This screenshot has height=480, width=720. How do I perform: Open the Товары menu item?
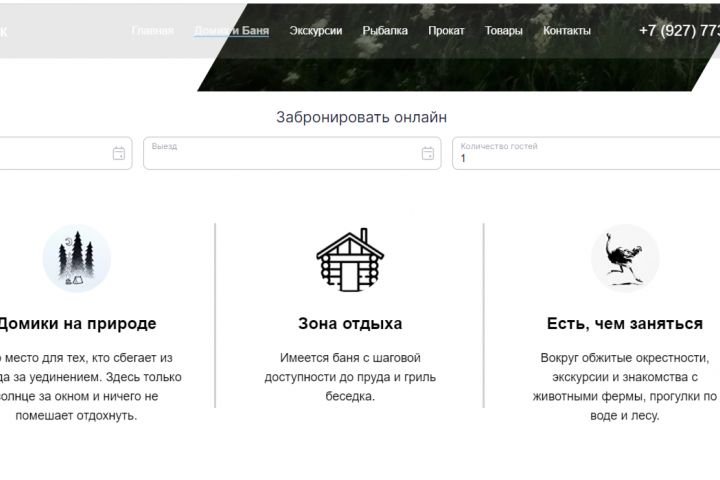tap(504, 30)
